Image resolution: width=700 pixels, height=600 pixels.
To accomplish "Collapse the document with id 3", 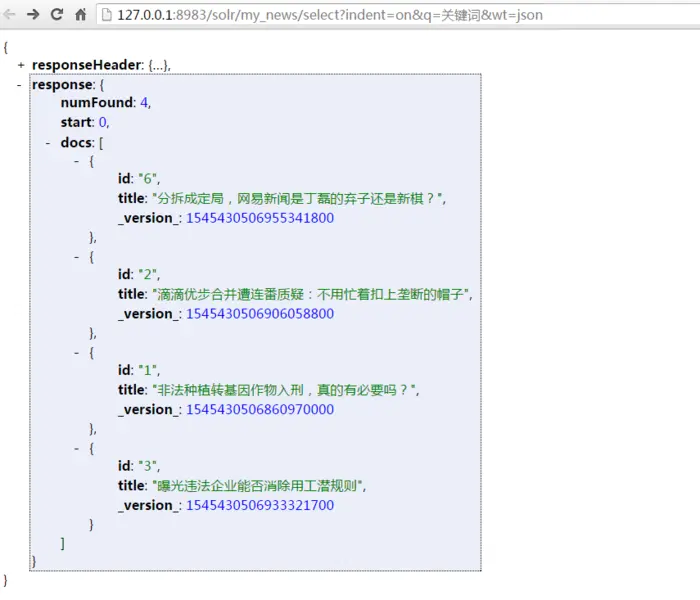I will (77, 449).
